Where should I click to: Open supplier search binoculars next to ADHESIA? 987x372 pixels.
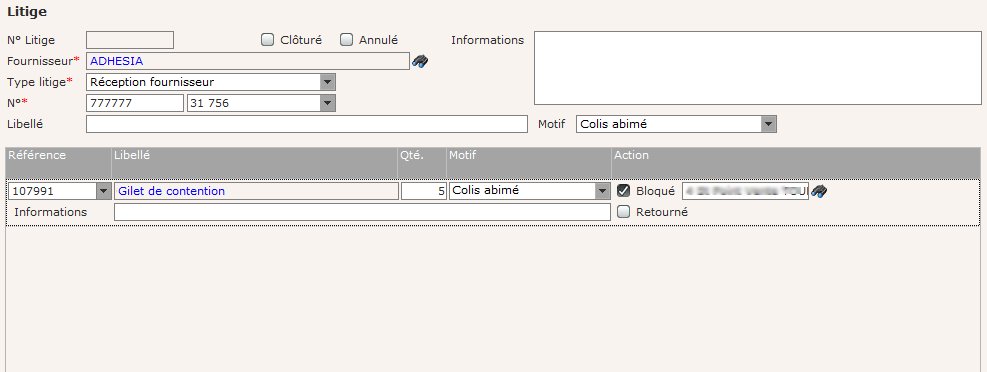(x=420, y=61)
